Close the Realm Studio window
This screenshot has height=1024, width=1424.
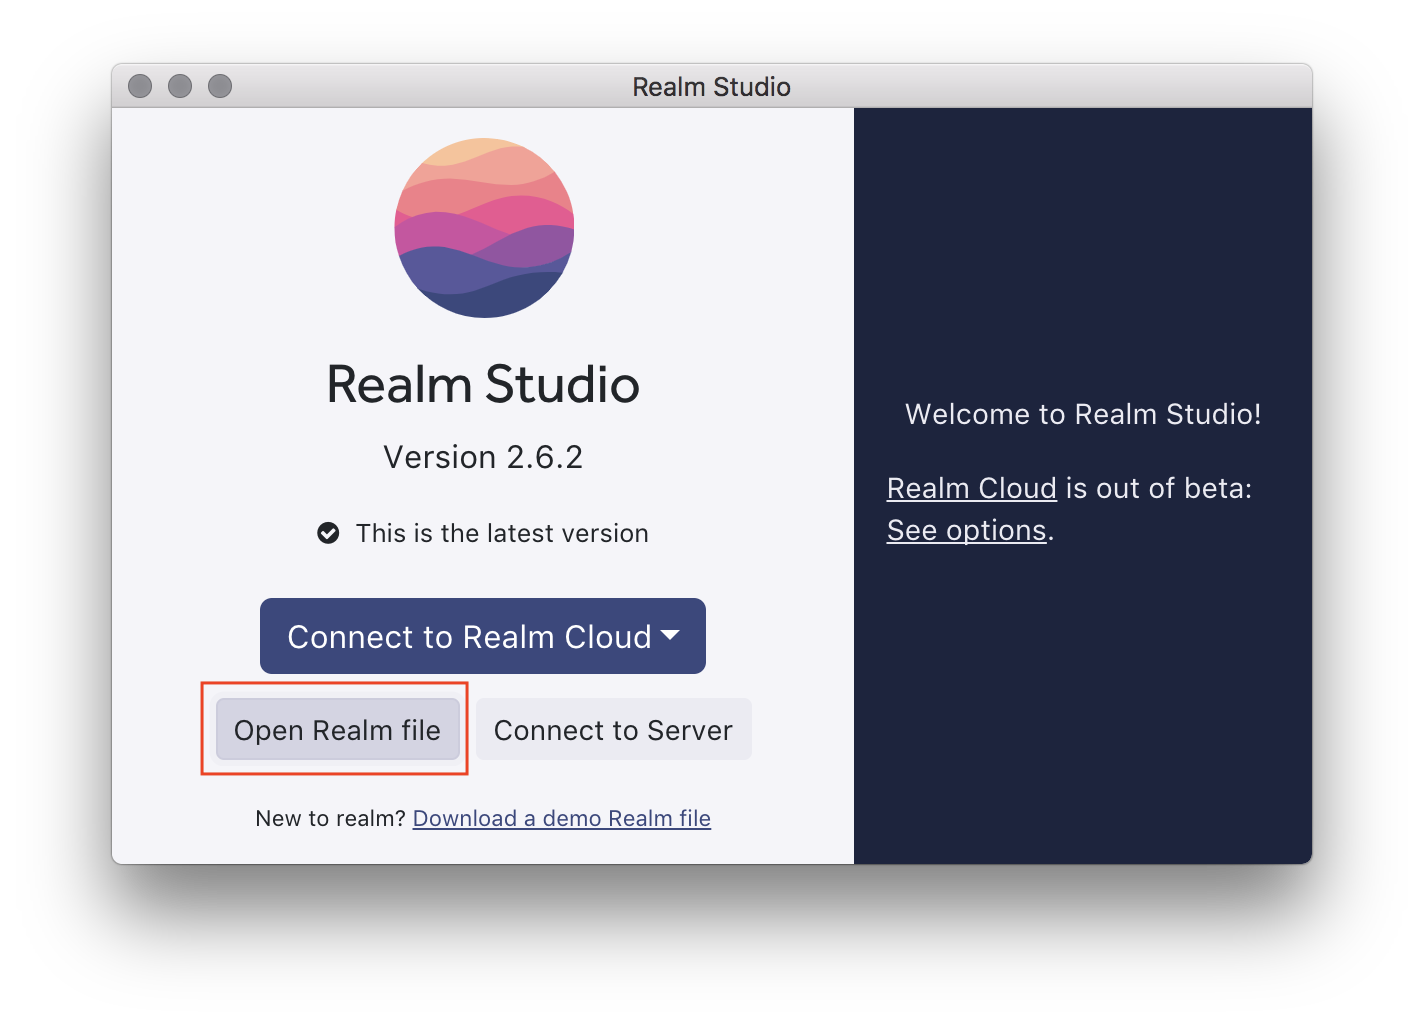point(140,86)
